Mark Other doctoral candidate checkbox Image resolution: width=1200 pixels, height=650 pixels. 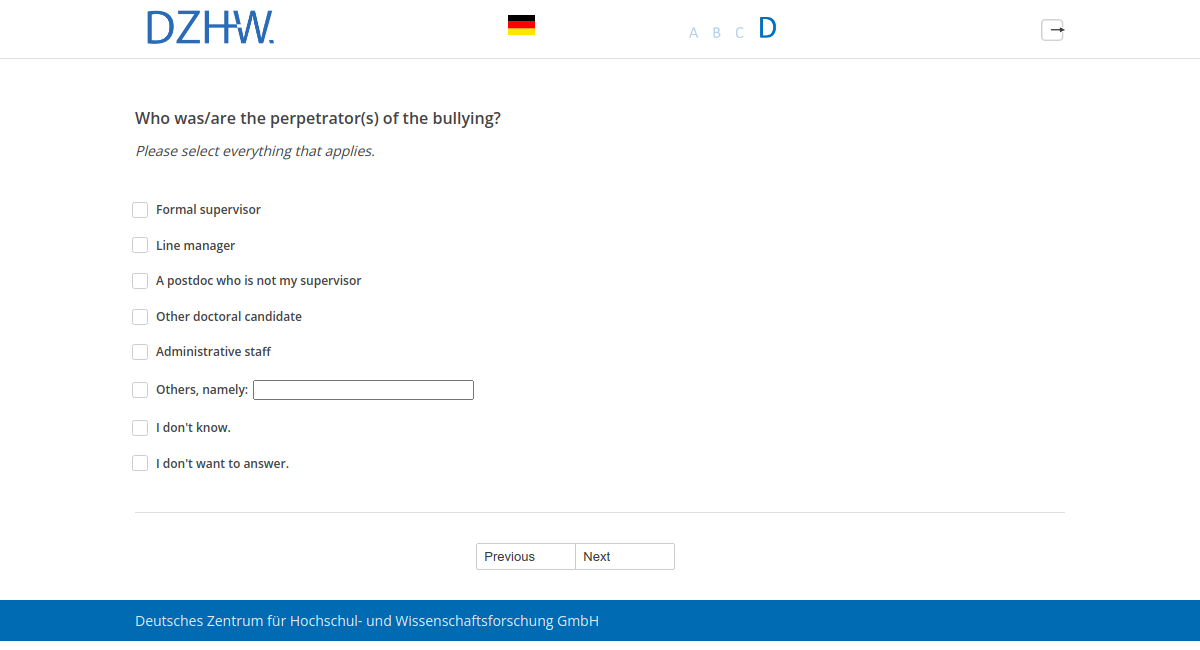click(140, 317)
